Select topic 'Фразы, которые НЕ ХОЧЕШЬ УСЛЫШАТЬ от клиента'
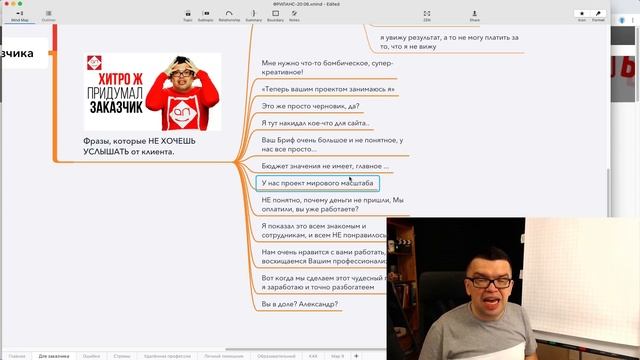The height and width of the screenshot is (360, 640). (x=139, y=146)
